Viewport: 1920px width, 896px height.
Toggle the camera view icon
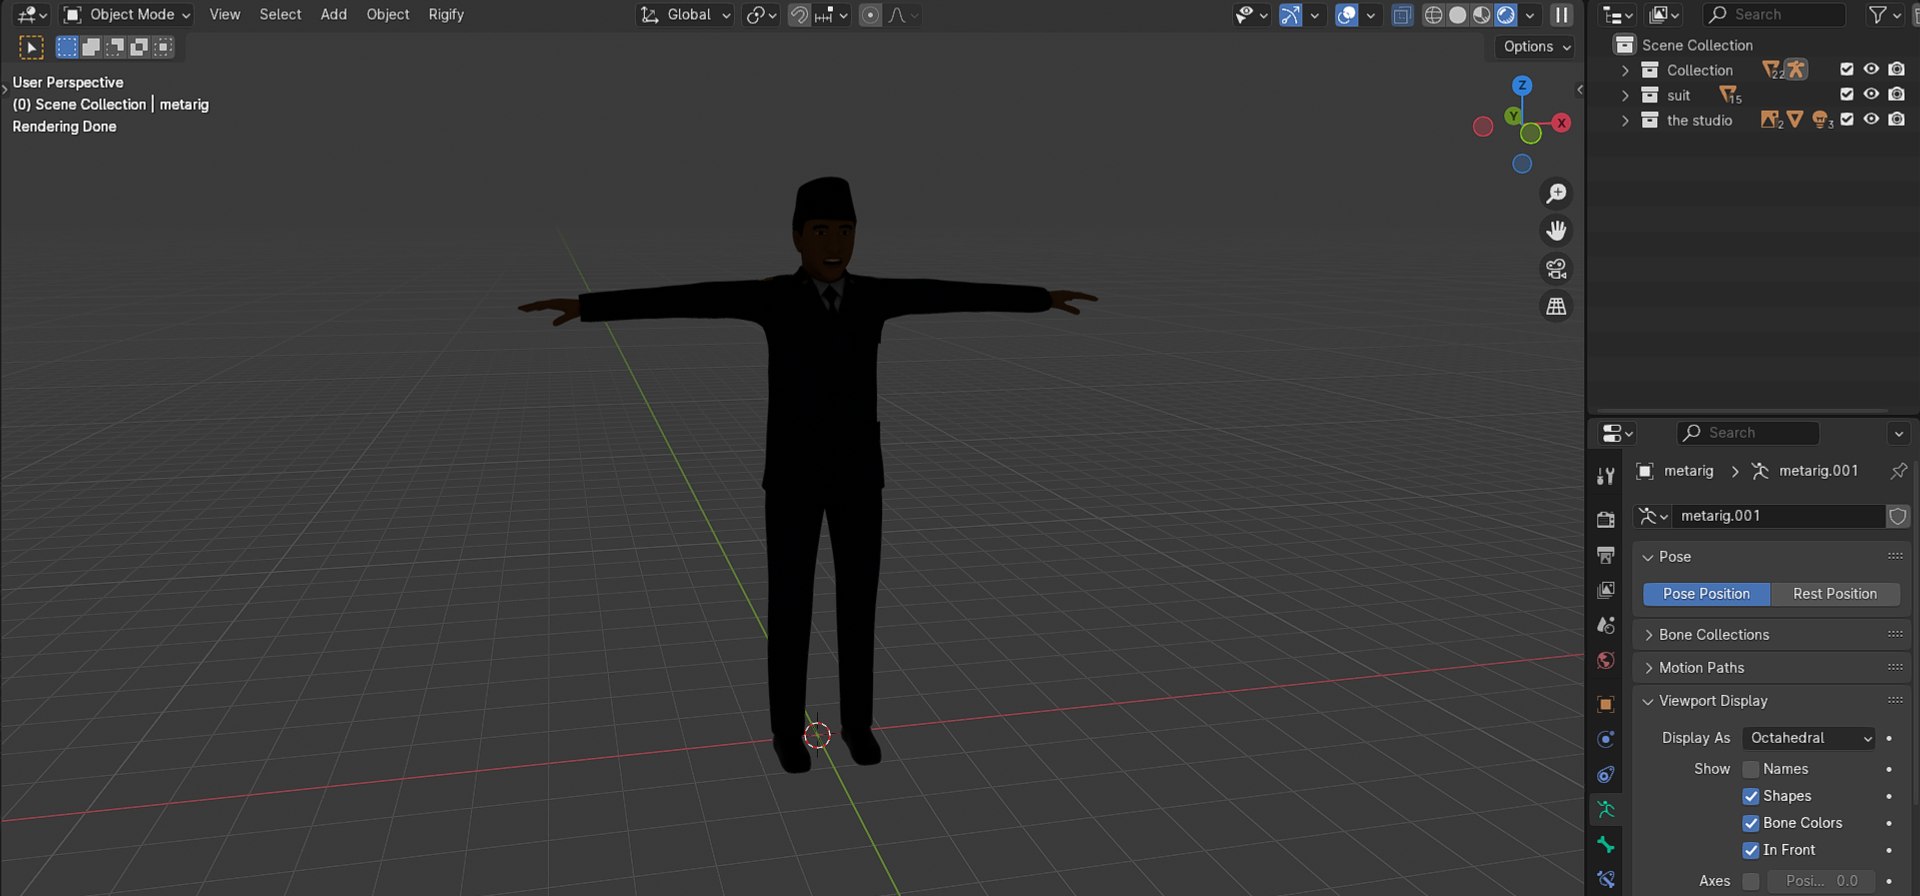pyautogui.click(x=1556, y=269)
